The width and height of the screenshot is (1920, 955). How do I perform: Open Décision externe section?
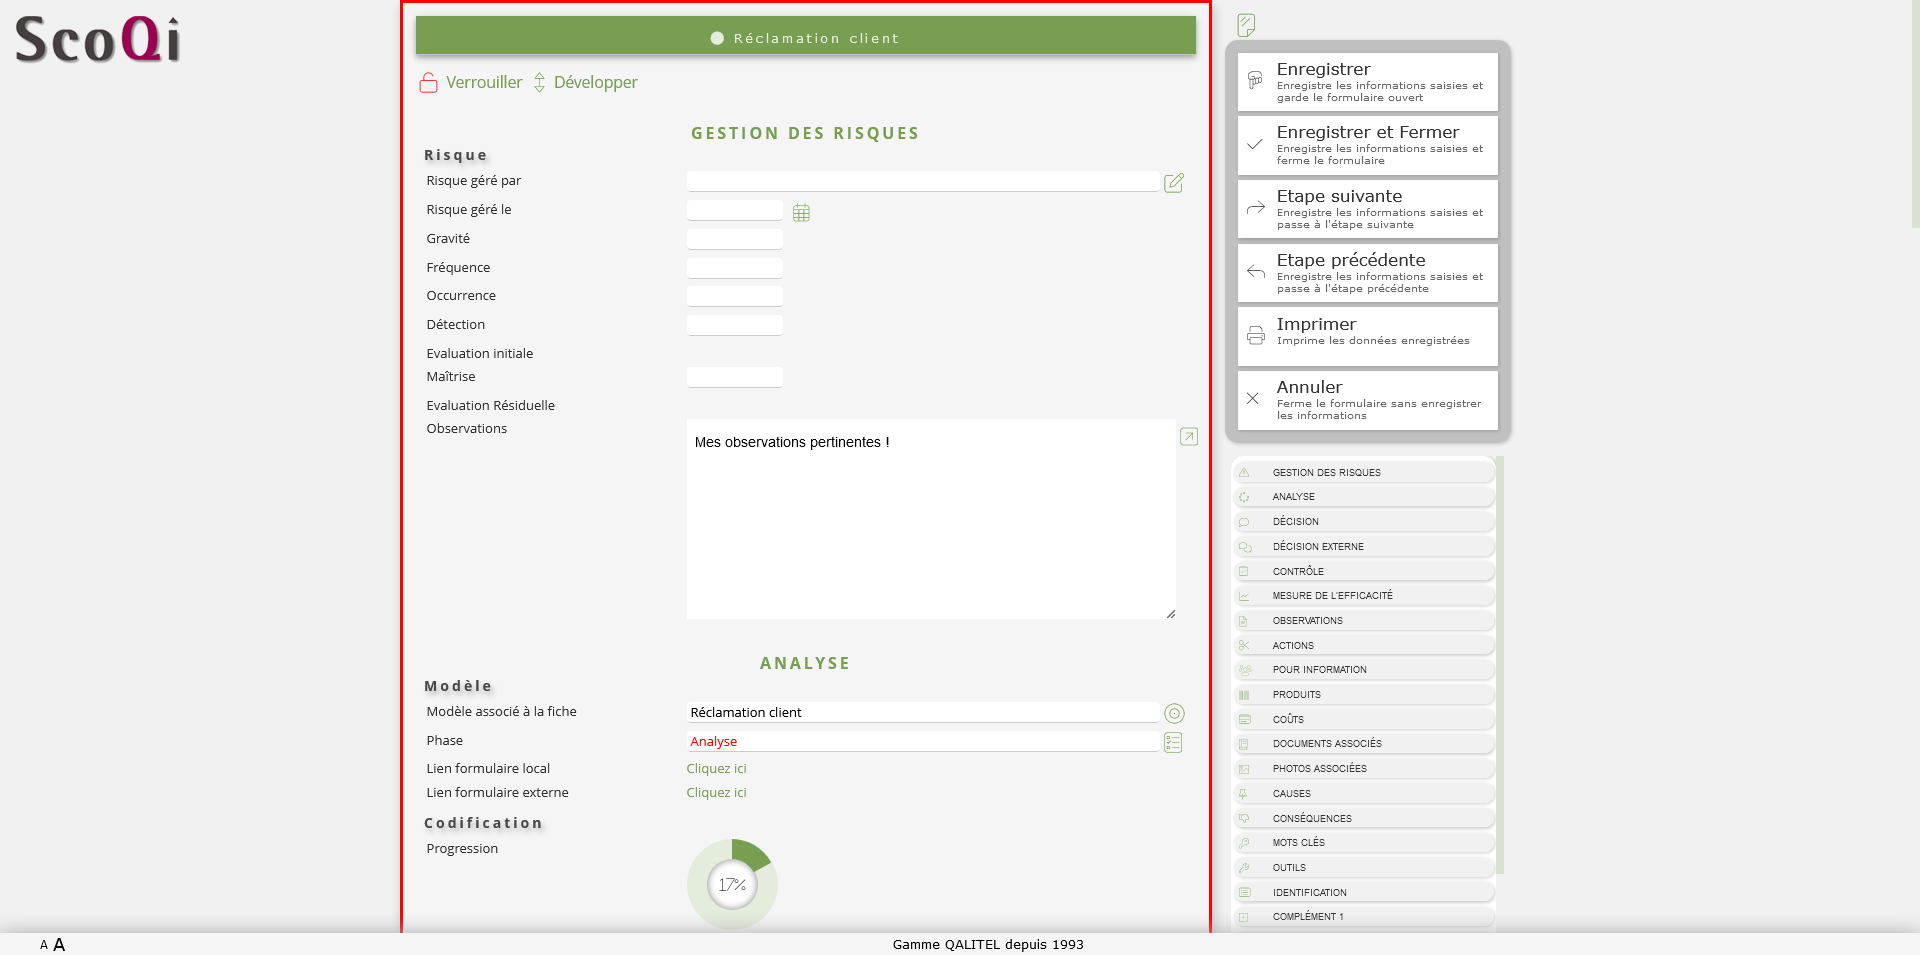pos(1365,546)
